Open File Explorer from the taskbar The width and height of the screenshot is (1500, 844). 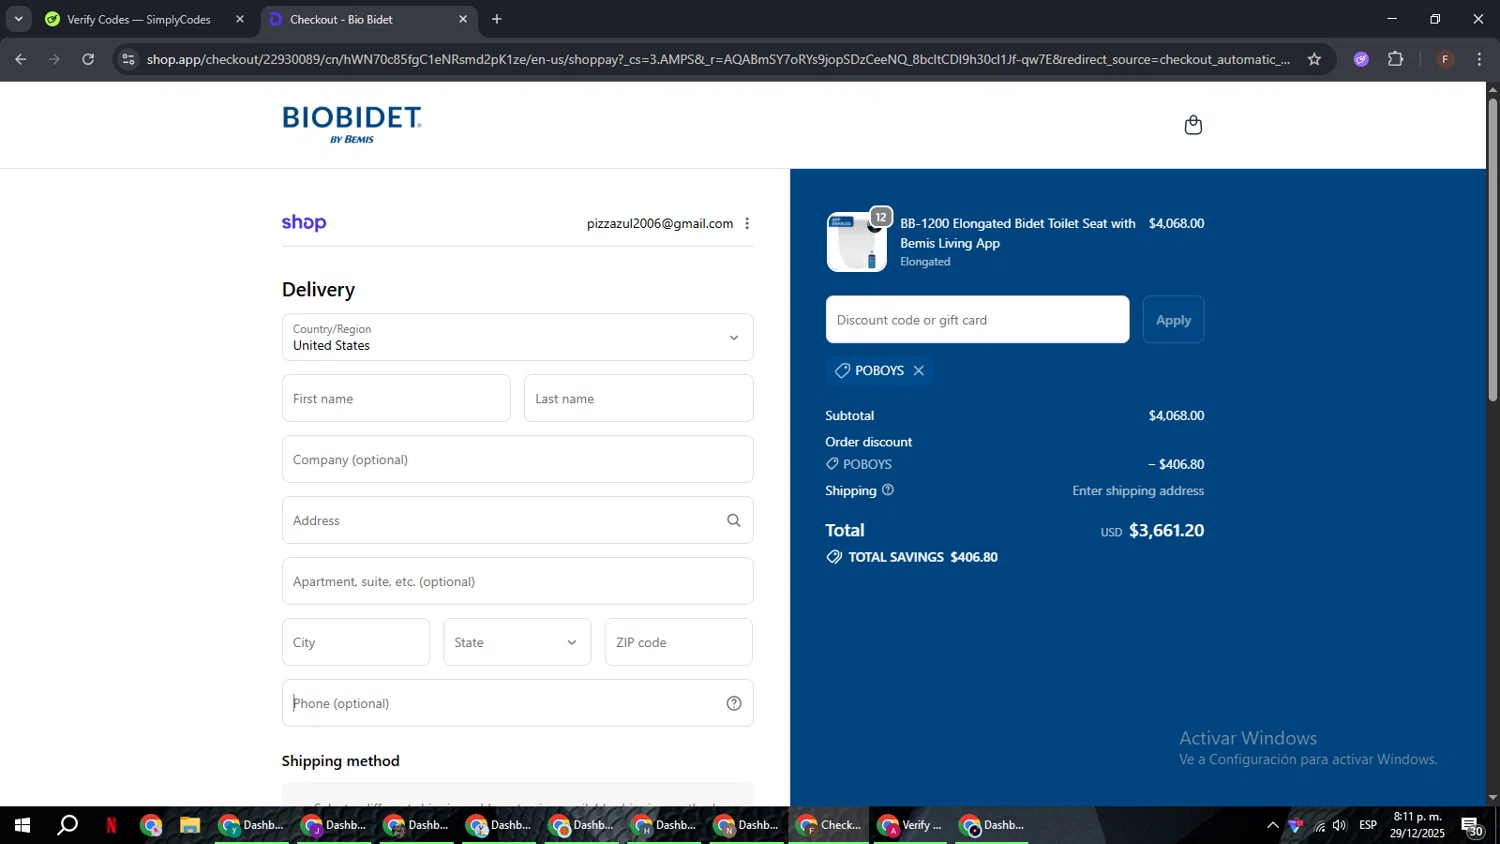190,825
